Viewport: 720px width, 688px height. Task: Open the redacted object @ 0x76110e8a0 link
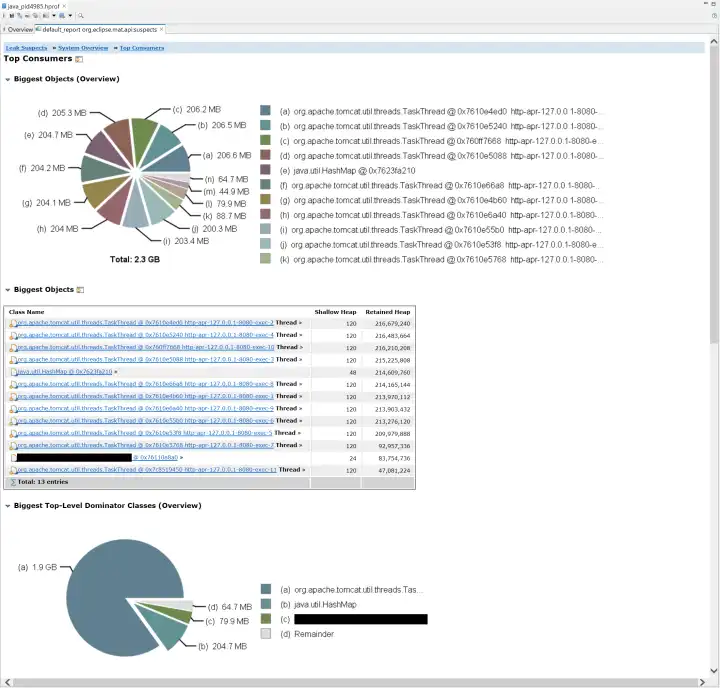pyautogui.click(x=155, y=457)
